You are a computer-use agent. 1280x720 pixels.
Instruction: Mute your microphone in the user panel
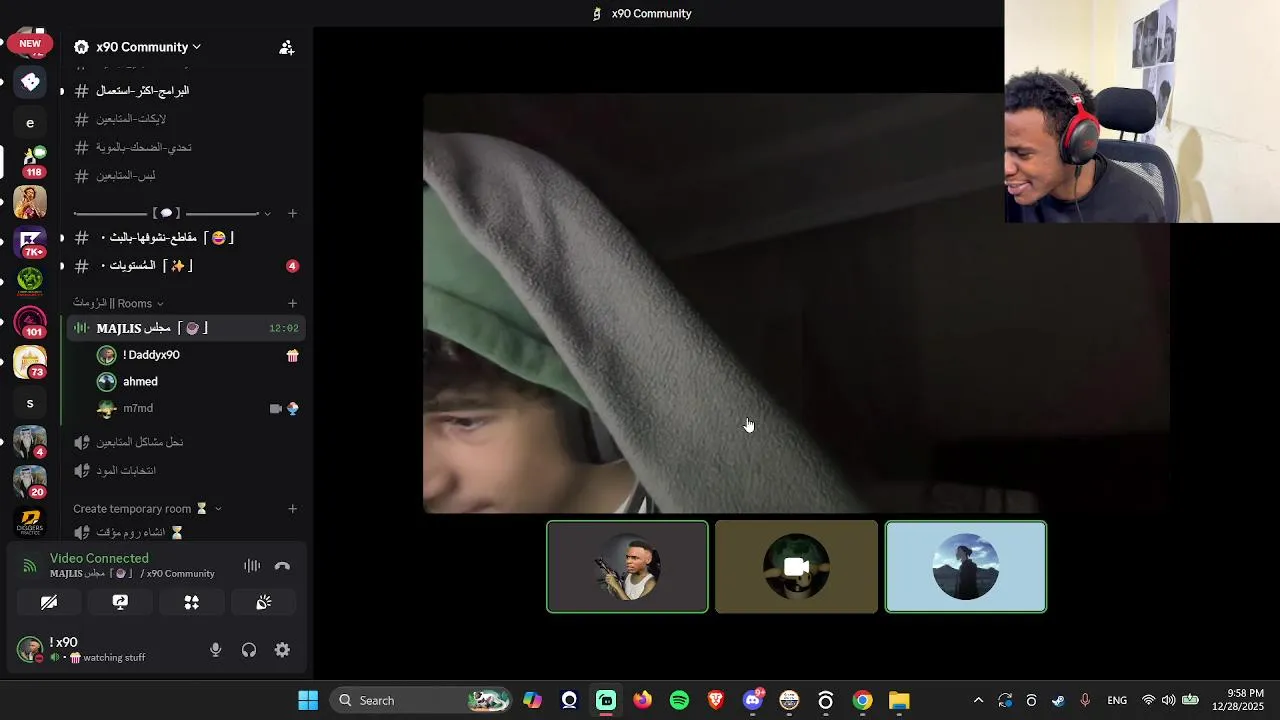pyautogui.click(x=215, y=650)
